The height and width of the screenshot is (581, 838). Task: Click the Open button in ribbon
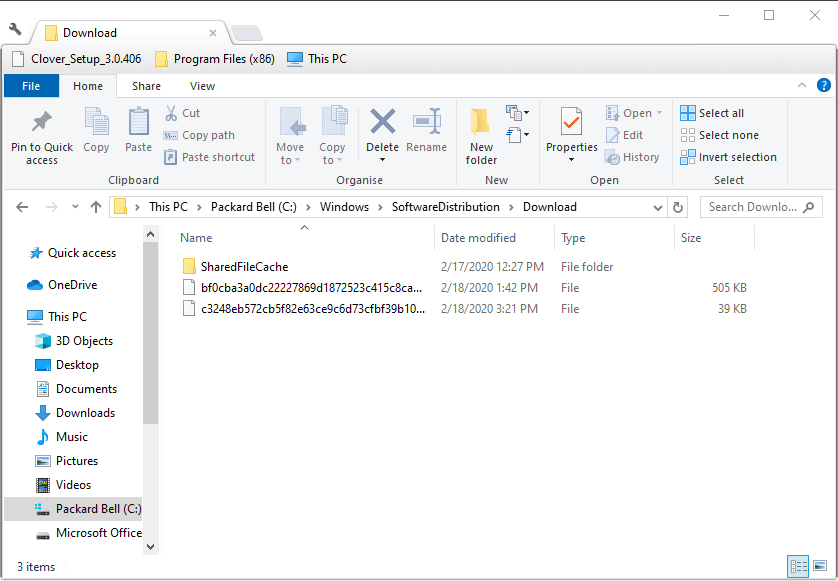click(629, 113)
